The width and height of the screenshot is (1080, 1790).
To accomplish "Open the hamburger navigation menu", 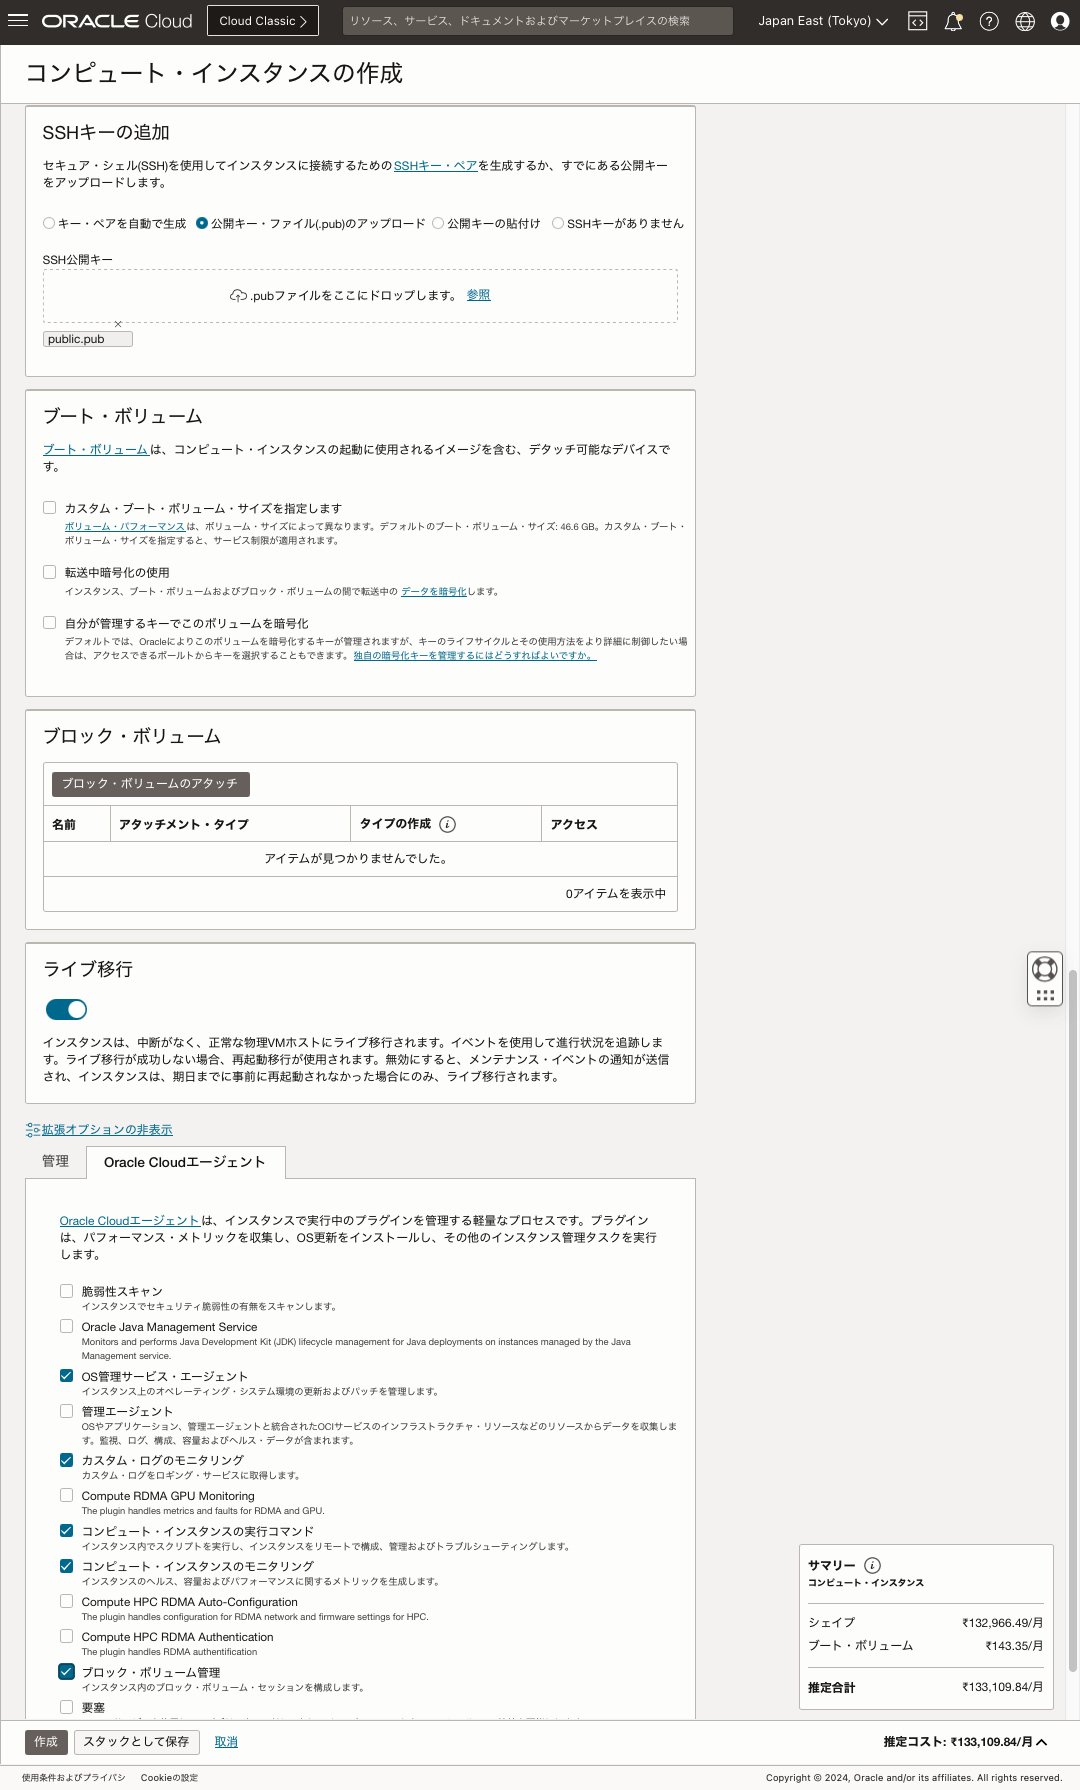I will [18, 20].
